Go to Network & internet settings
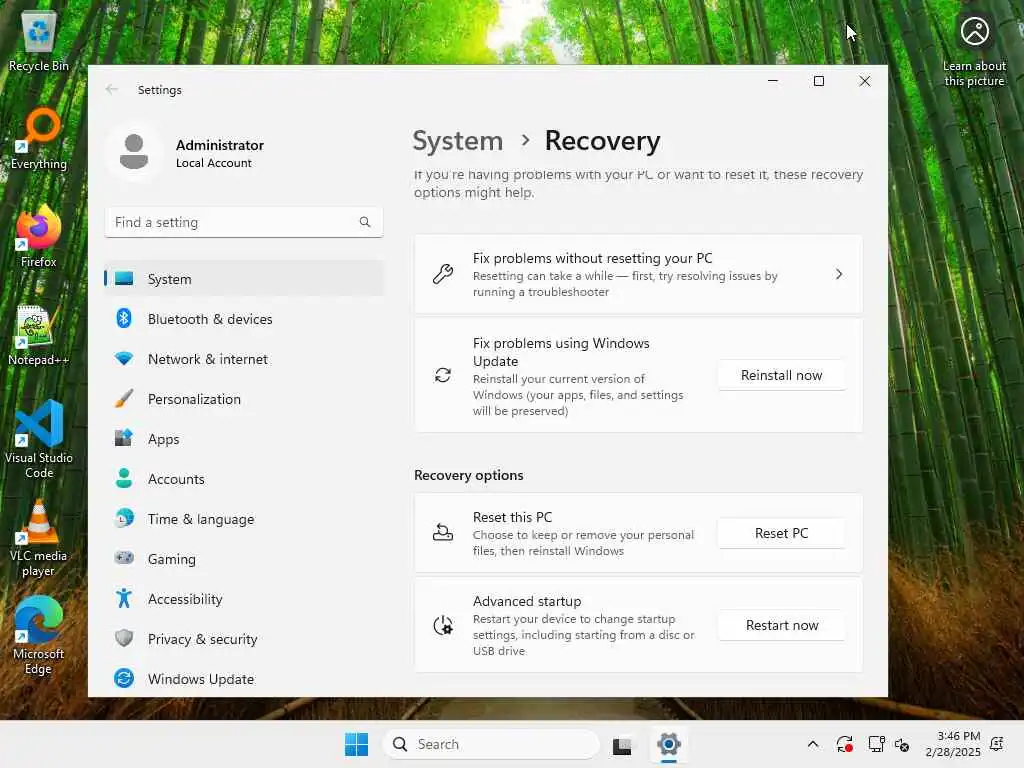 click(244, 359)
